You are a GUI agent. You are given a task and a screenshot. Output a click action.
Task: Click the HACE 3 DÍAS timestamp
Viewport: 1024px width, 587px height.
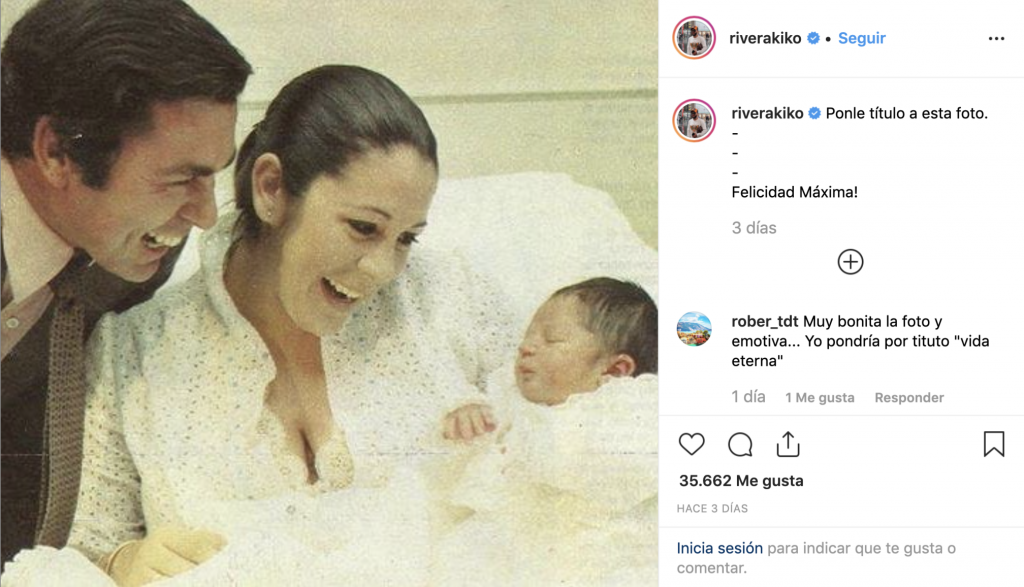click(x=712, y=509)
